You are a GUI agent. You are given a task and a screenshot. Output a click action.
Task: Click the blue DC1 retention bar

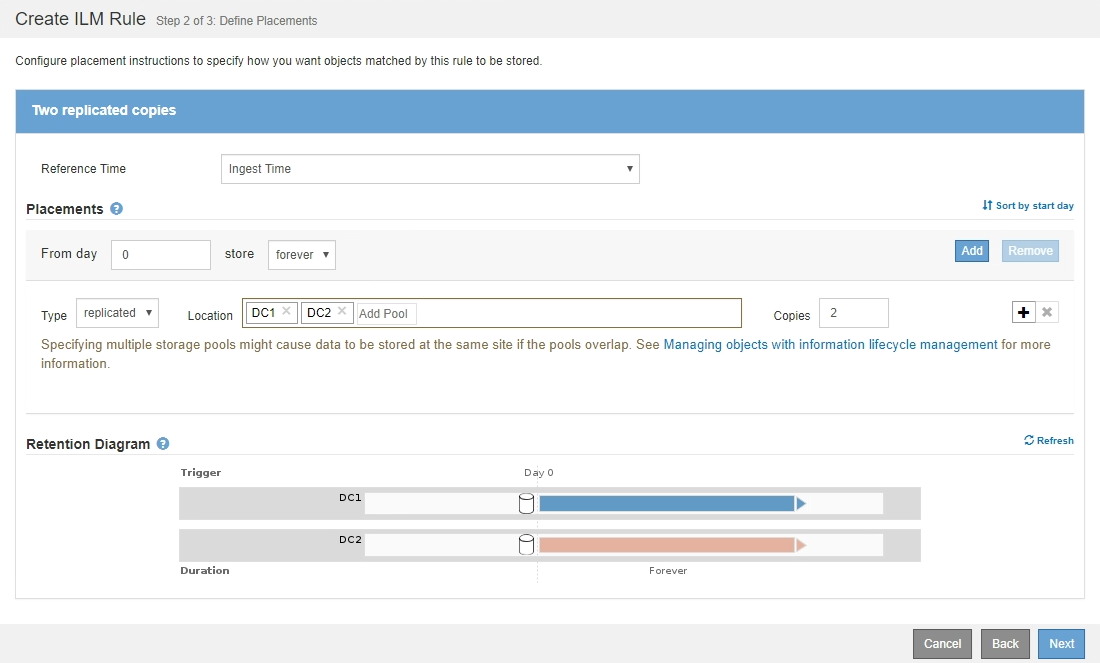[x=666, y=504]
